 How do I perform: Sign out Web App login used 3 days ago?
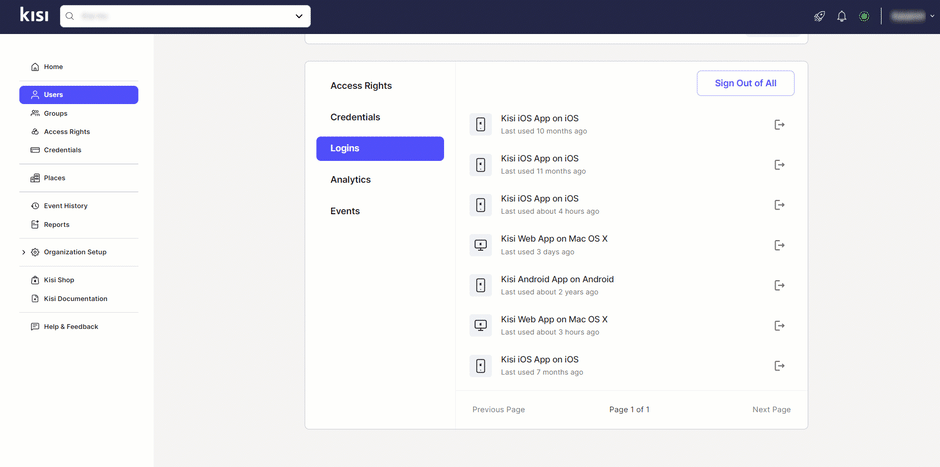[x=779, y=245]
